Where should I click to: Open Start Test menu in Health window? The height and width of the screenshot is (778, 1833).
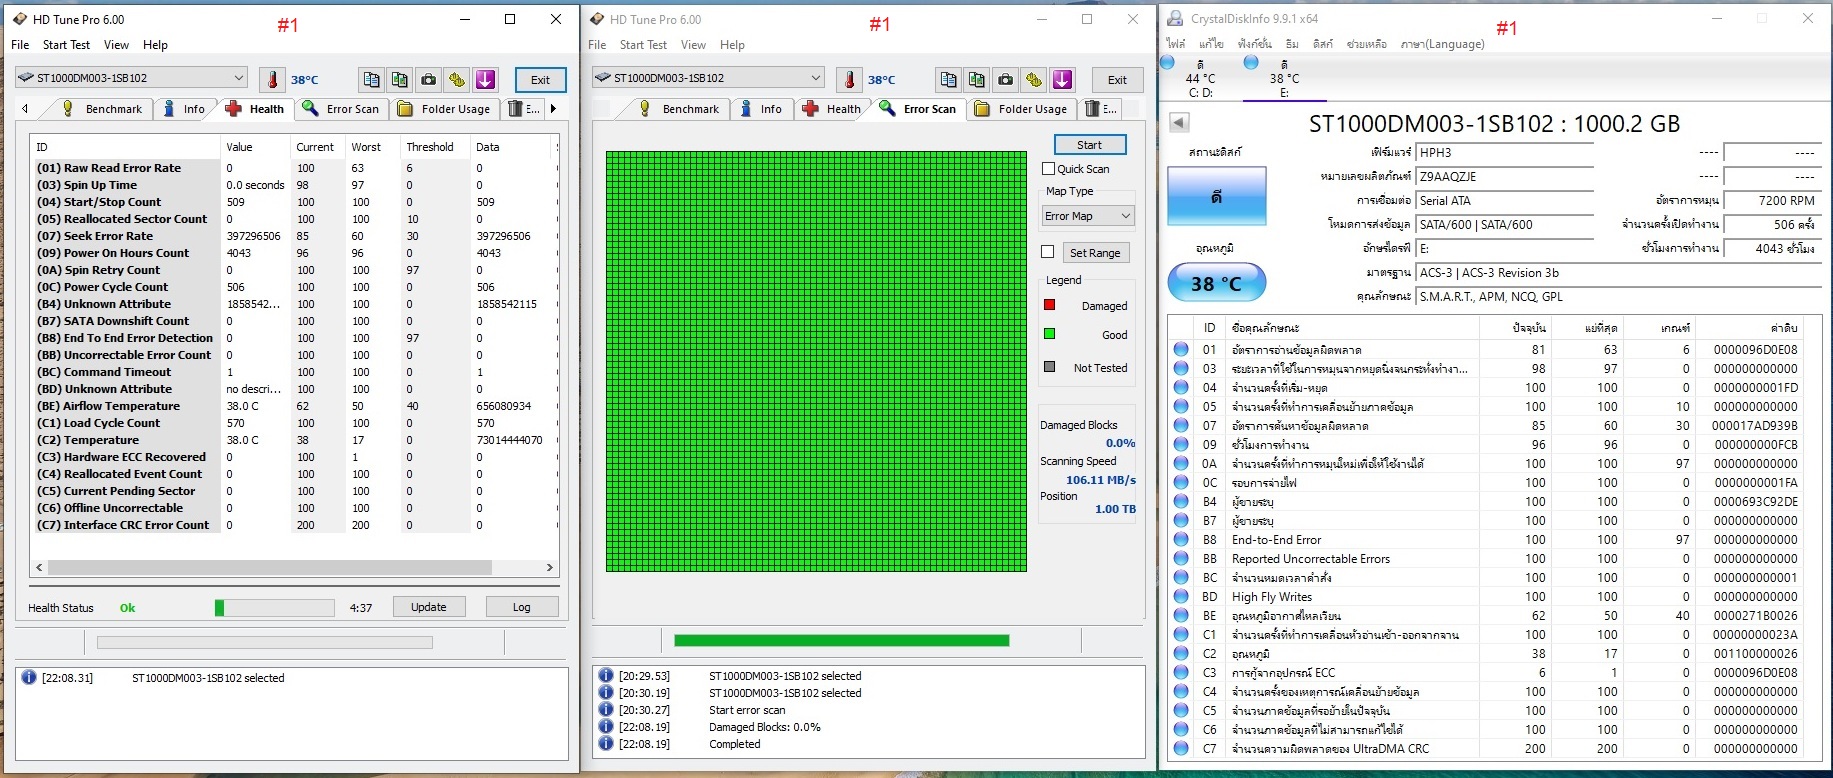66,45
